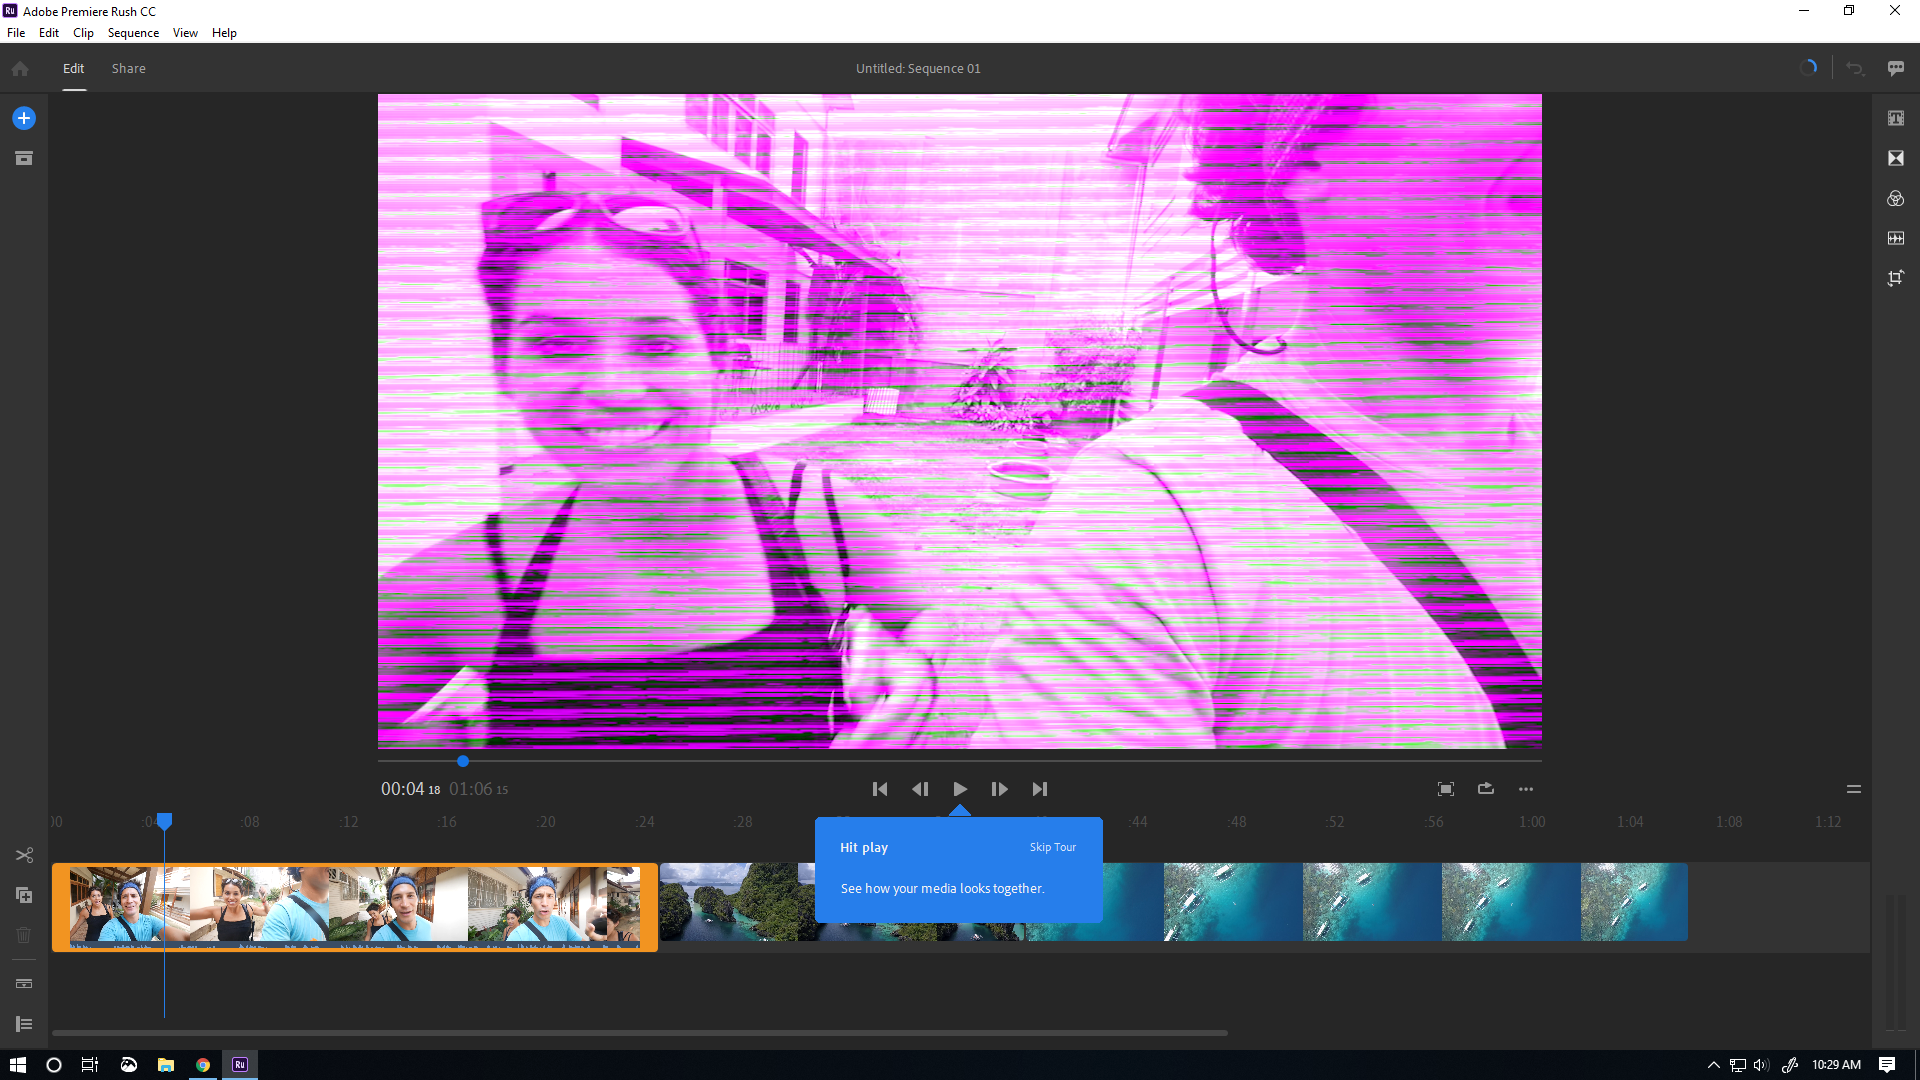Show hidden system tray icons
This screenshot has height=1080, width=1920.
[x=1713, y=1065]
